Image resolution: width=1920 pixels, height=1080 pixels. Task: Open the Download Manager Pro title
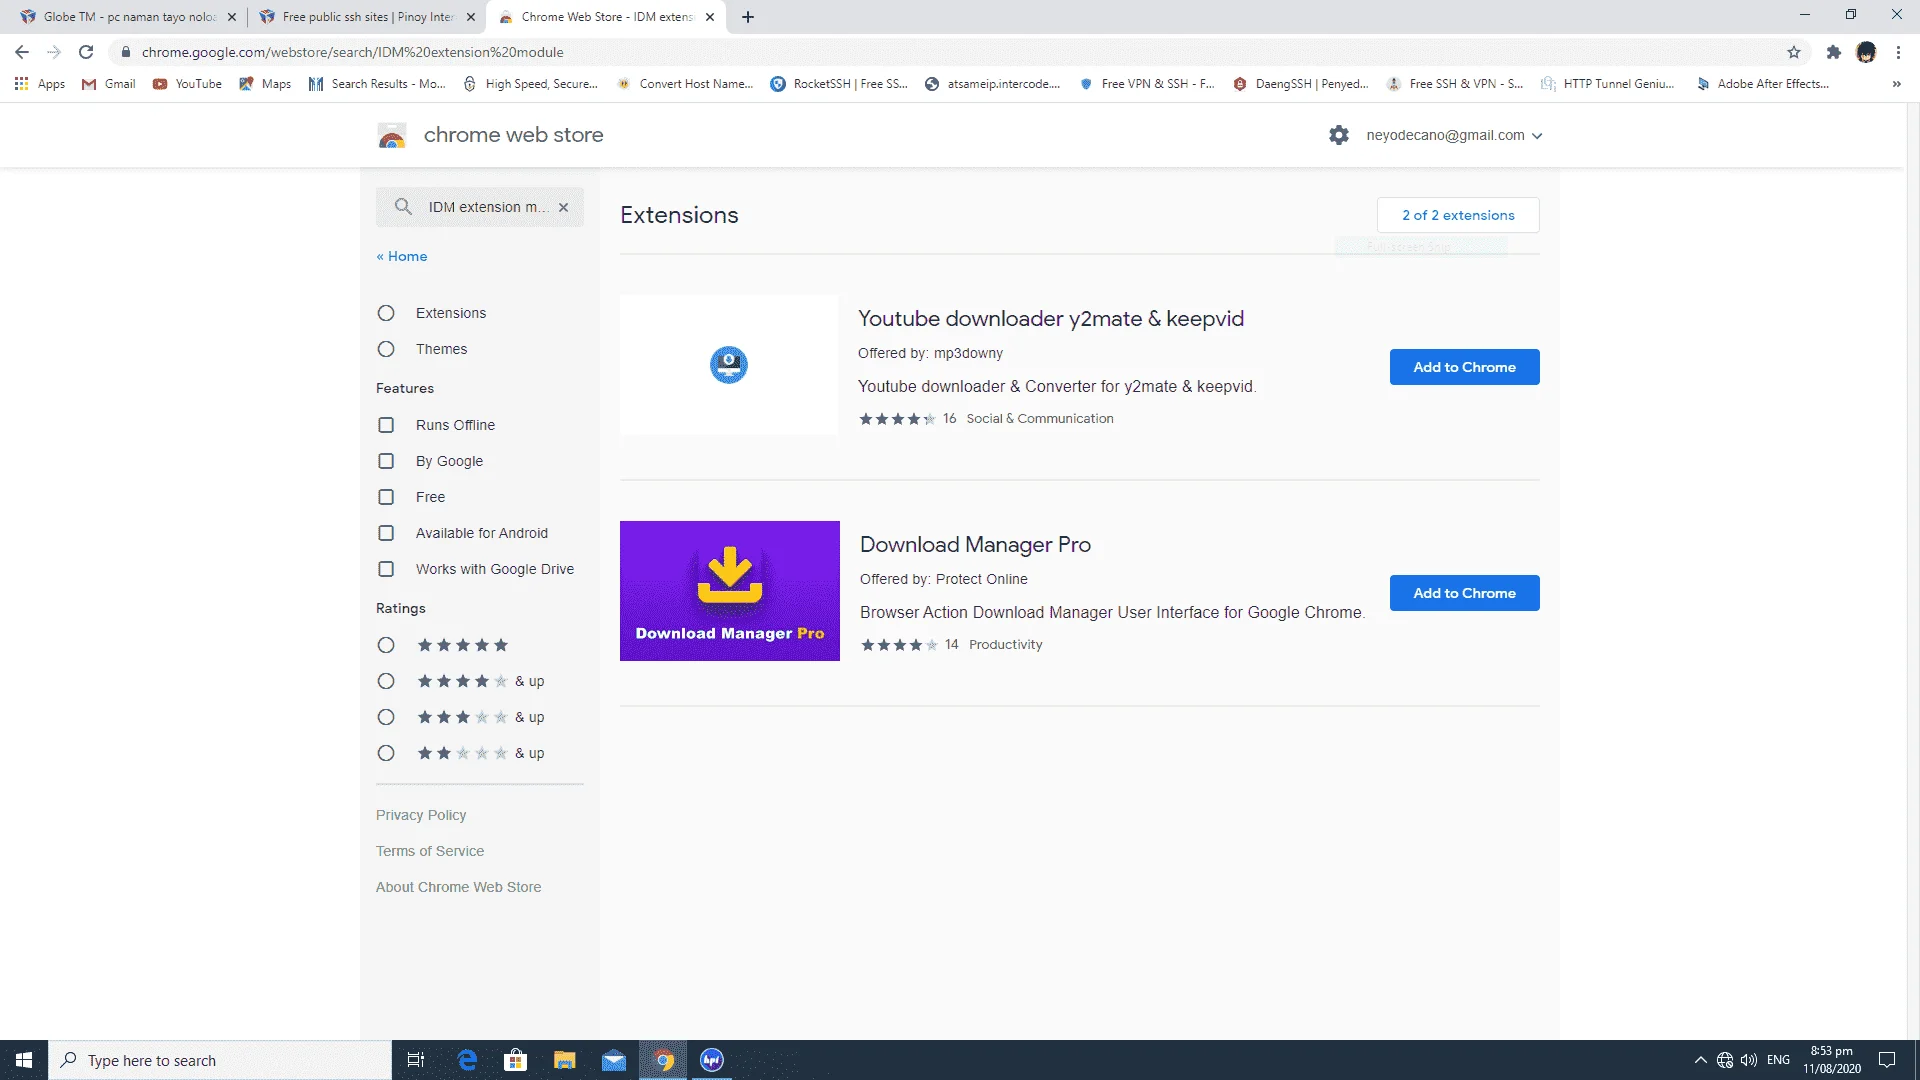[x=975, y=545]
